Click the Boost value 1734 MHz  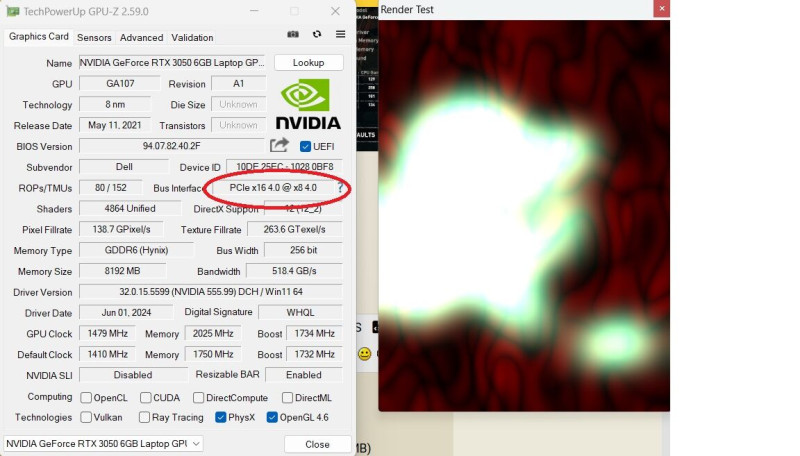[314, 334]
